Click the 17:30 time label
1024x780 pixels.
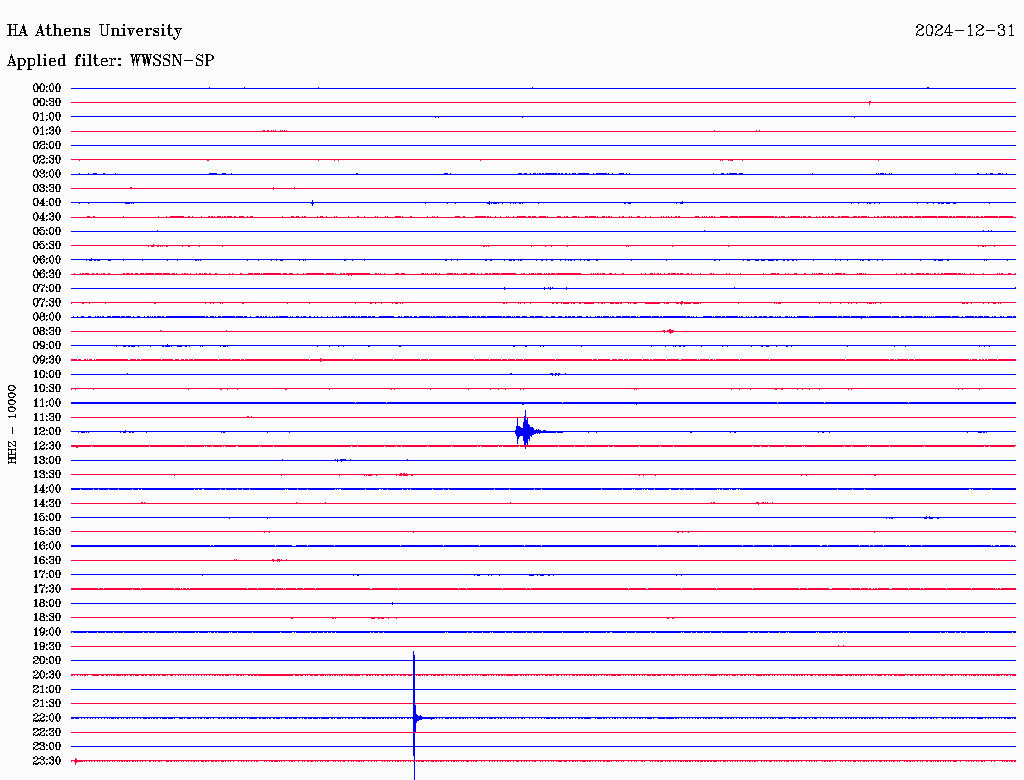pyautogui.click(x=47, y=589)
